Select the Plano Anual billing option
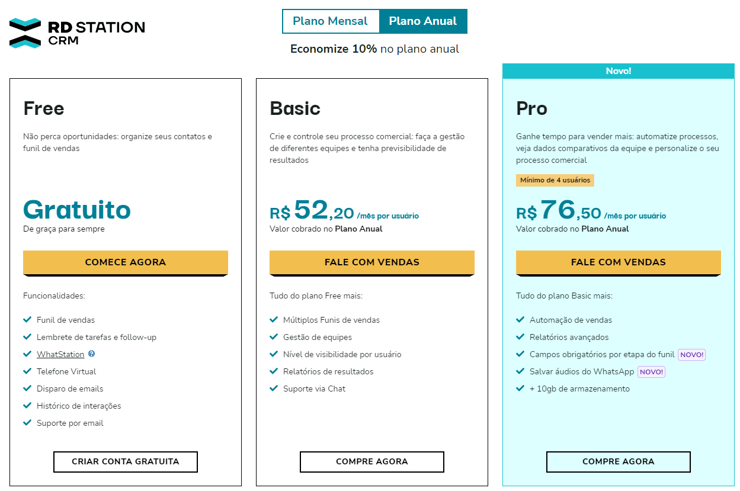 tap(423, 21)
